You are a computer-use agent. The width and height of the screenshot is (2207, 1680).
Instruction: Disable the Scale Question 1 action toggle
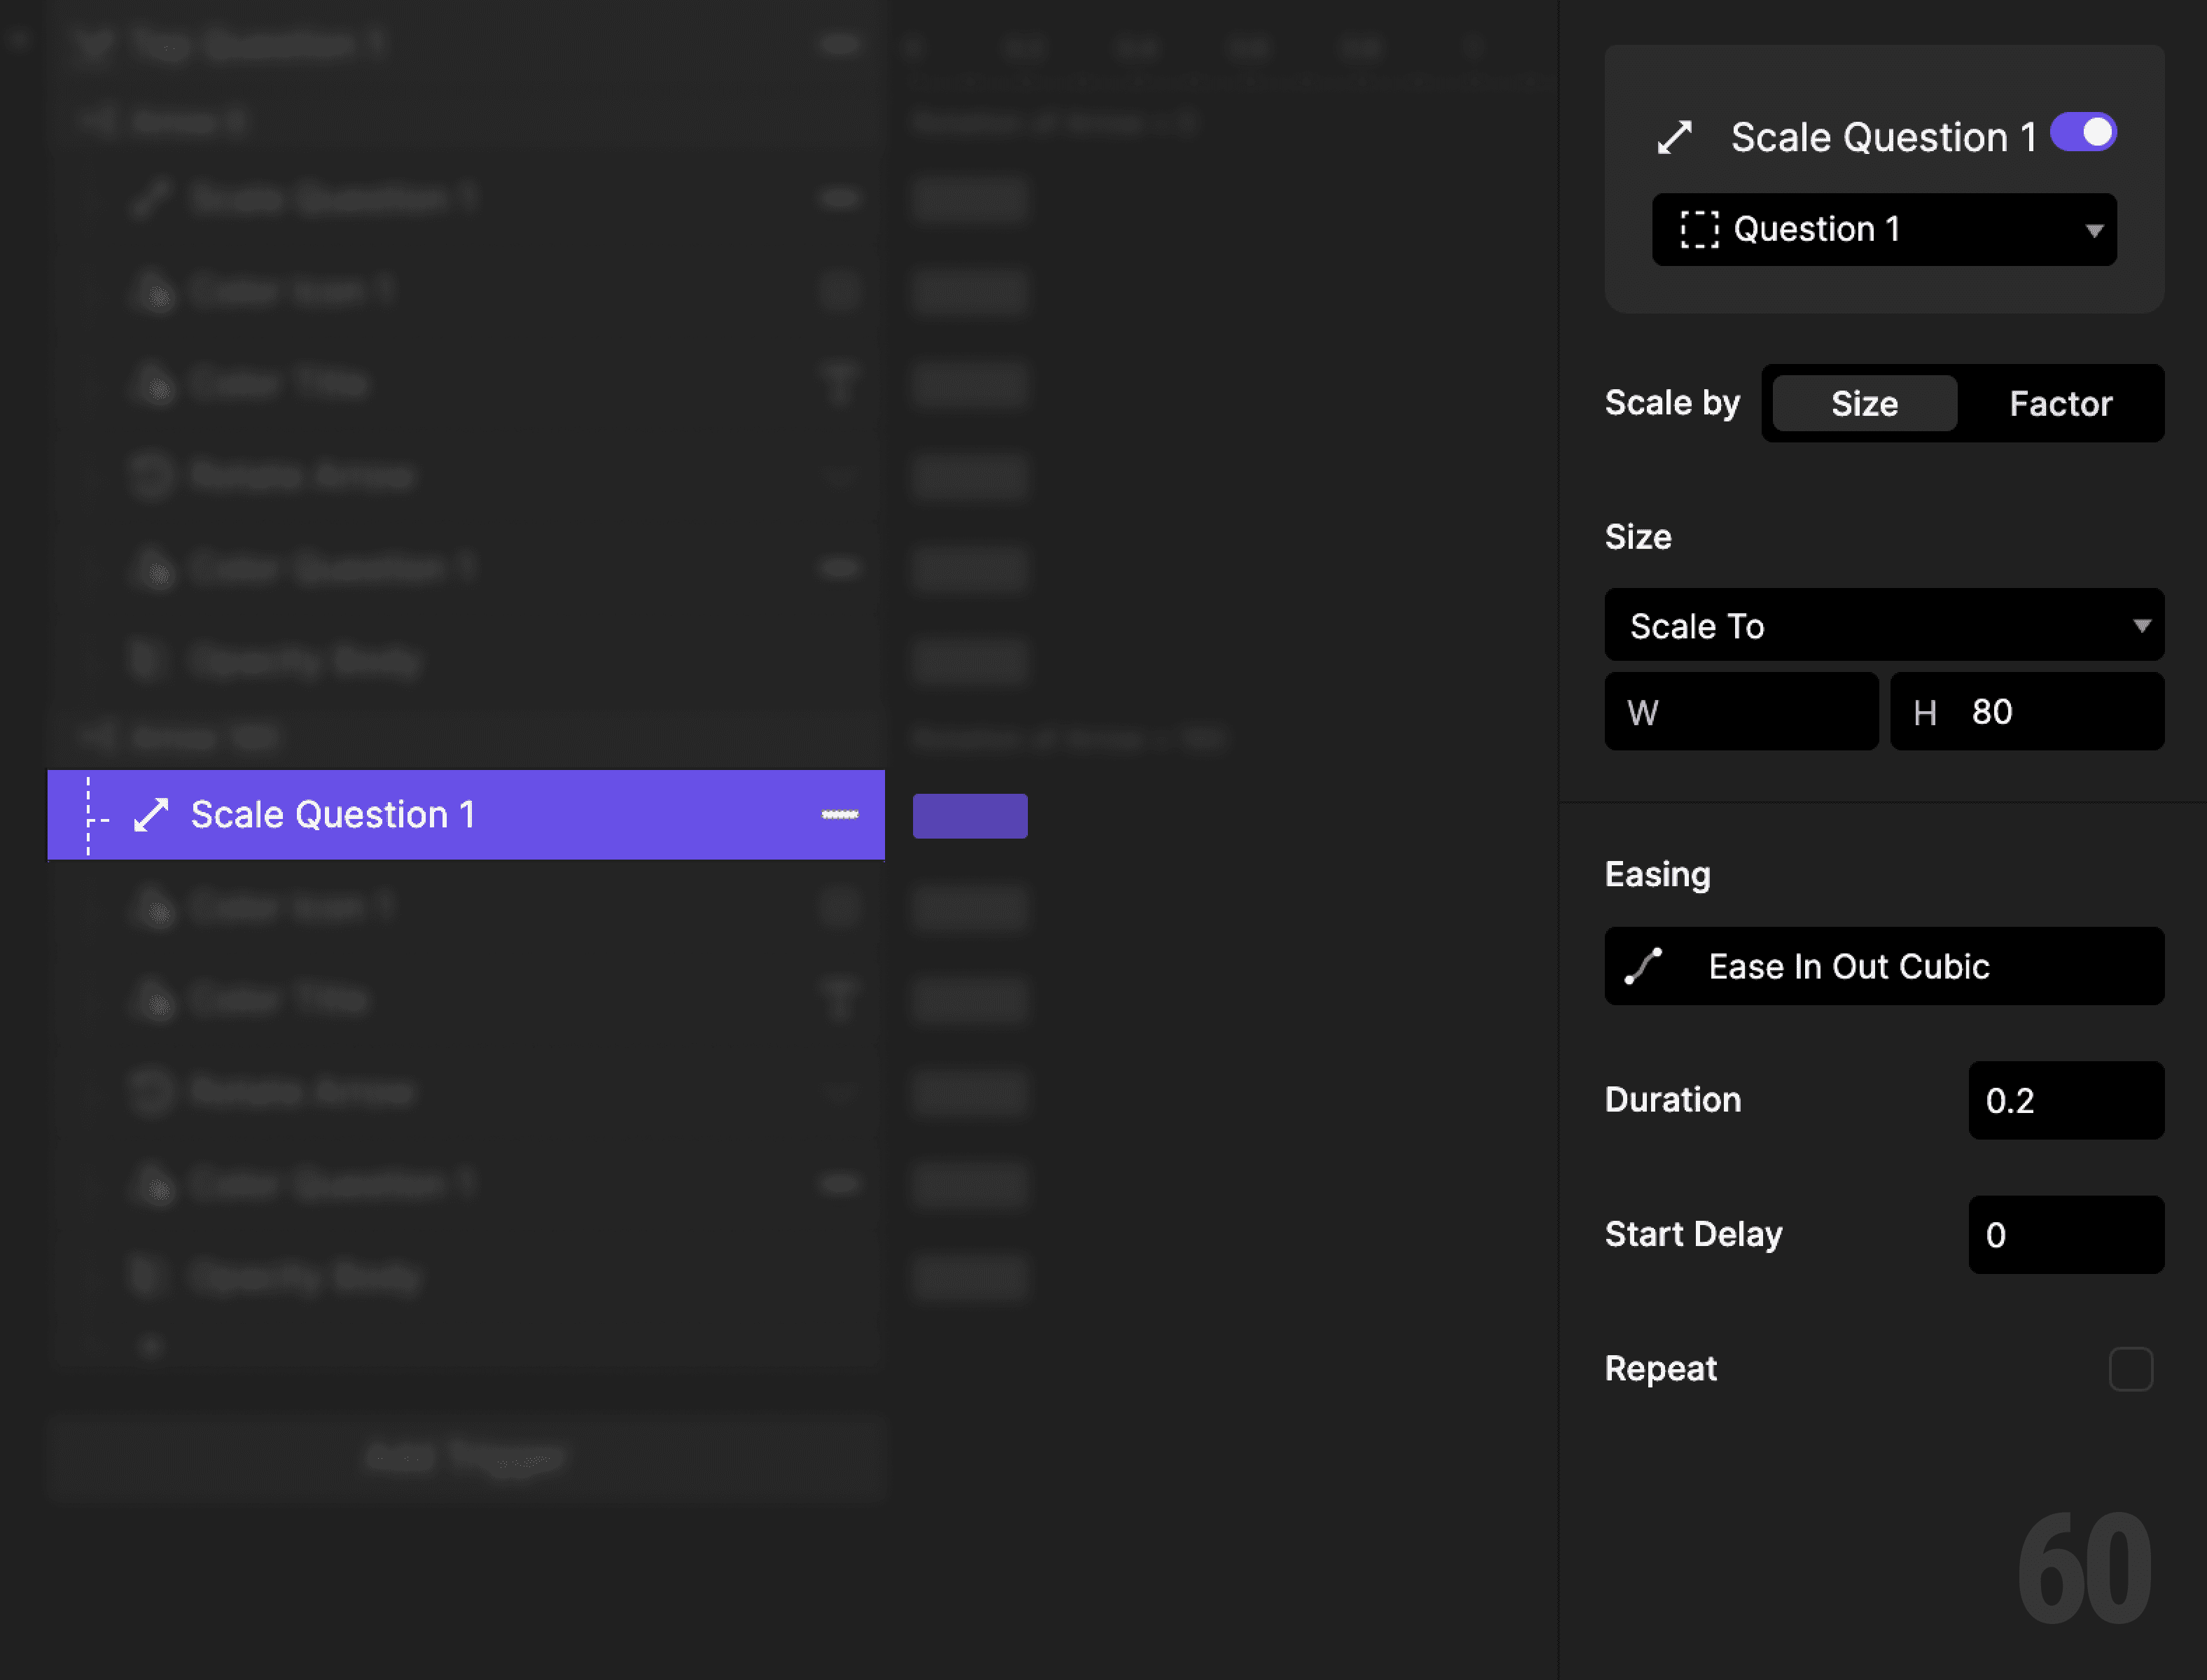click(2083, 133)
